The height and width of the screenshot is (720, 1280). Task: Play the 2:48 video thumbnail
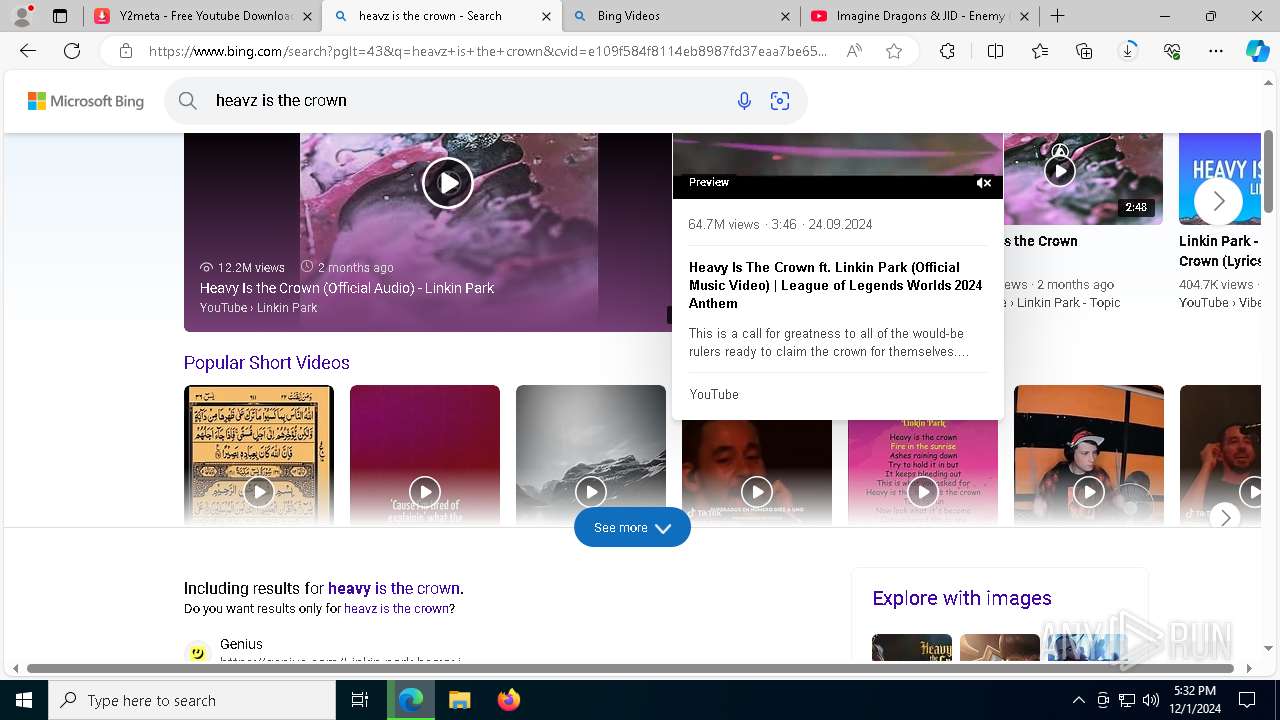pos(1060,172)
